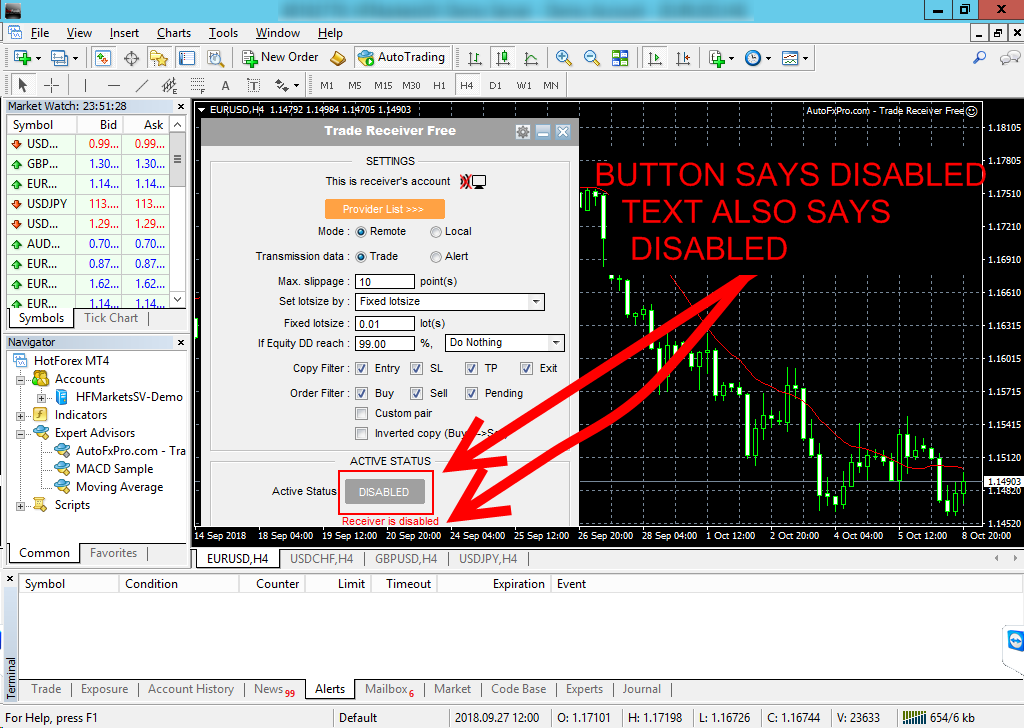Toggle the TP copy filter checkbox

472,368
